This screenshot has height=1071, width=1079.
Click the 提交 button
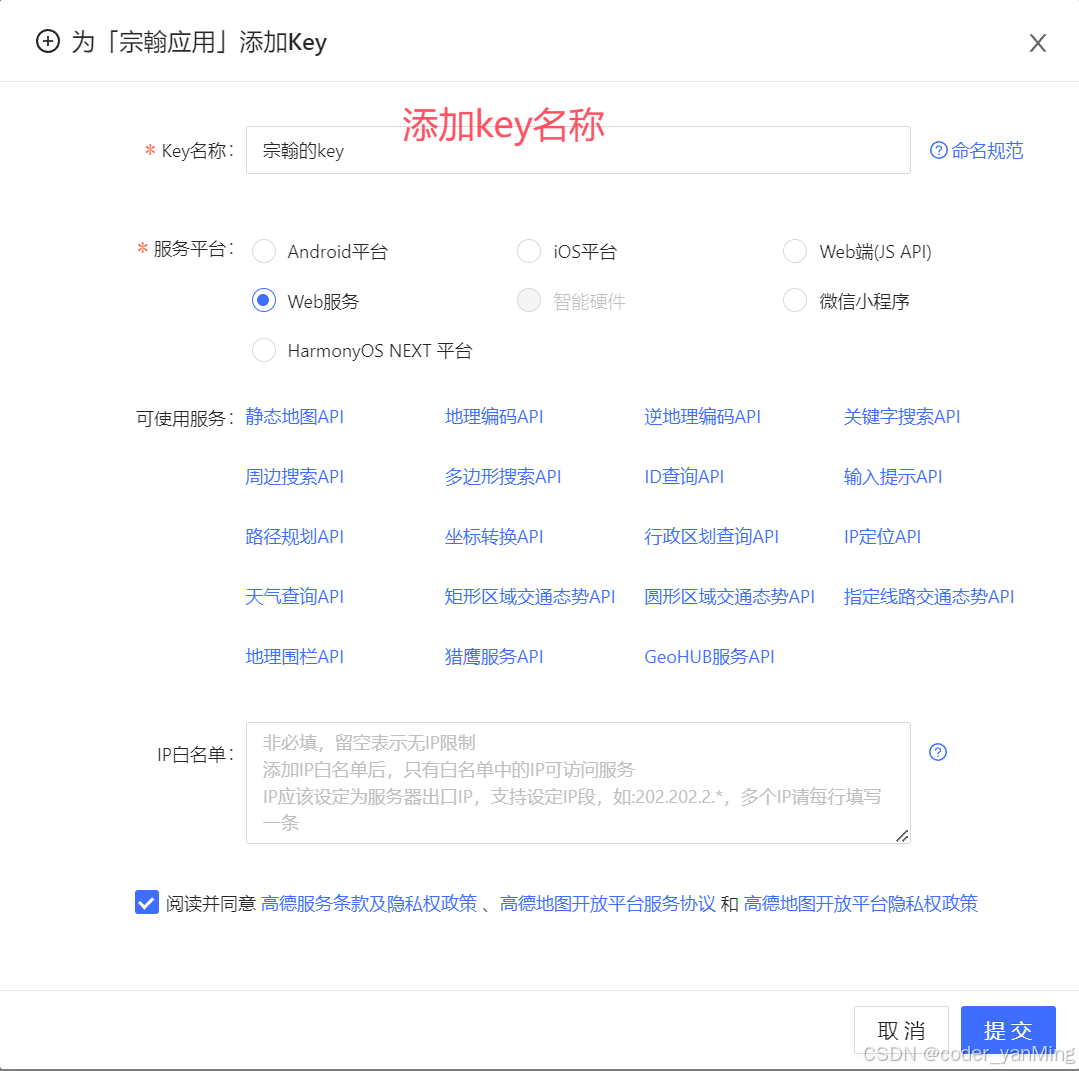point(1008,1030)
